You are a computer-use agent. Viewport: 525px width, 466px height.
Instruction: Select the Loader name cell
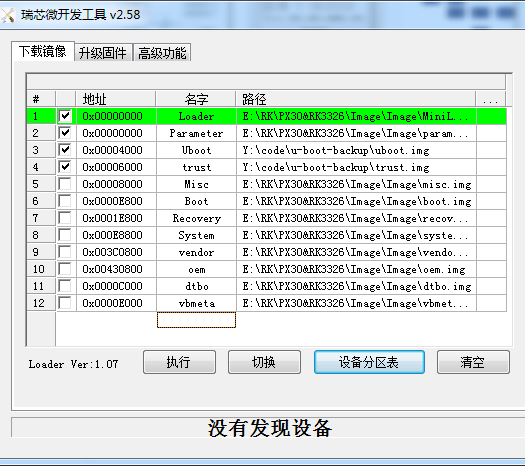point(196,116)
